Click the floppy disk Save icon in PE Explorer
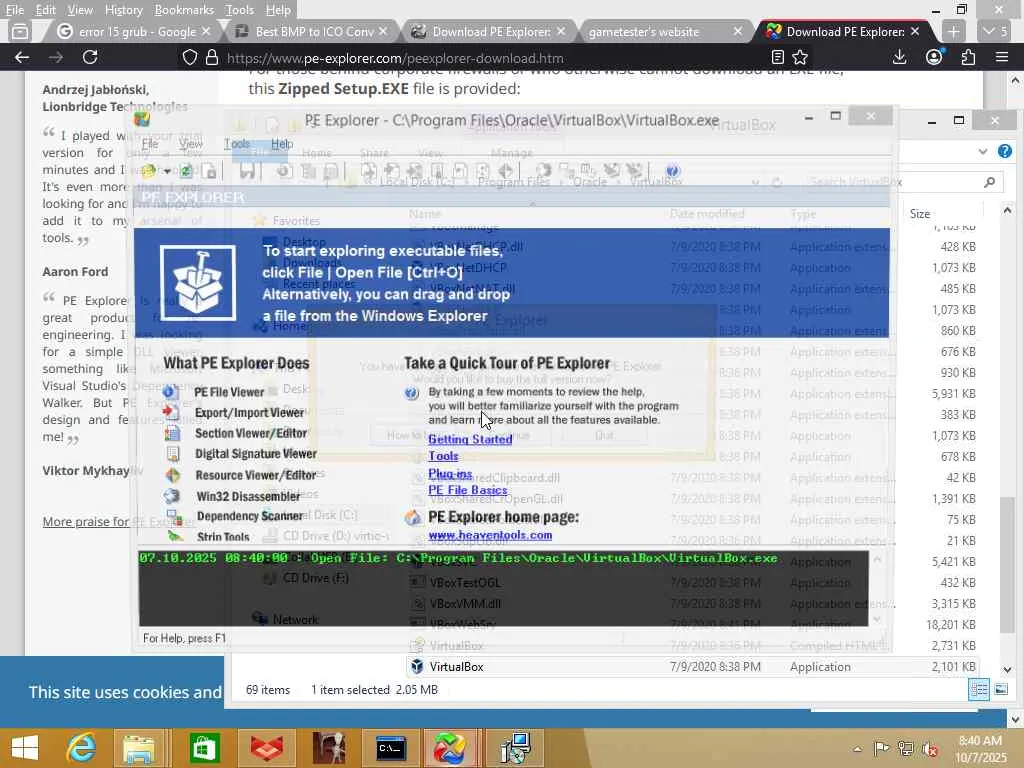Viewport: 1024px width, 768px height. pos(247,172)
